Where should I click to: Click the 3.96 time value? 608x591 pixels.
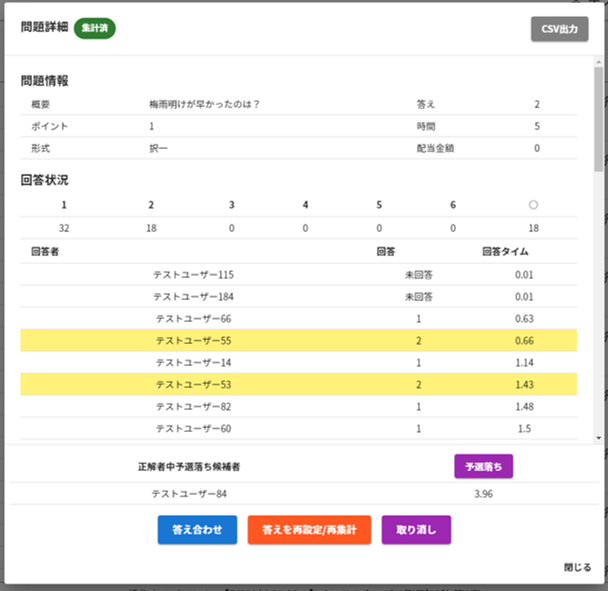coord(484,494)
